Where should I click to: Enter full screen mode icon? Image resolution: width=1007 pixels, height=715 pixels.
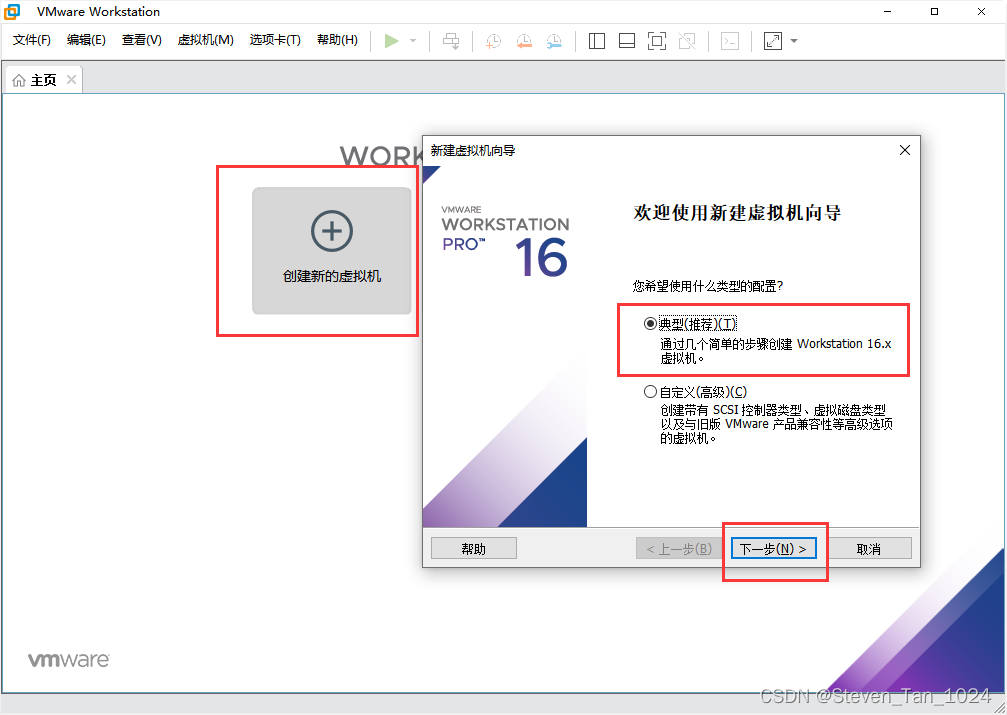(x=656, y=41)
